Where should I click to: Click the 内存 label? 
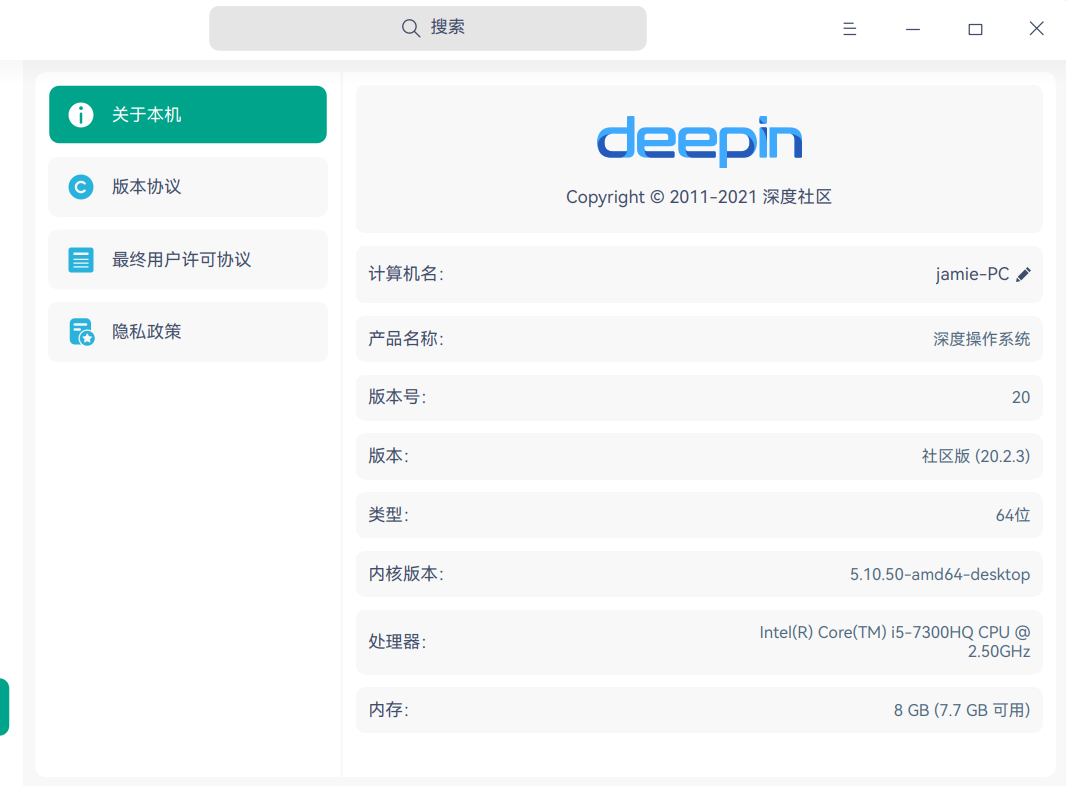(388, 710)
